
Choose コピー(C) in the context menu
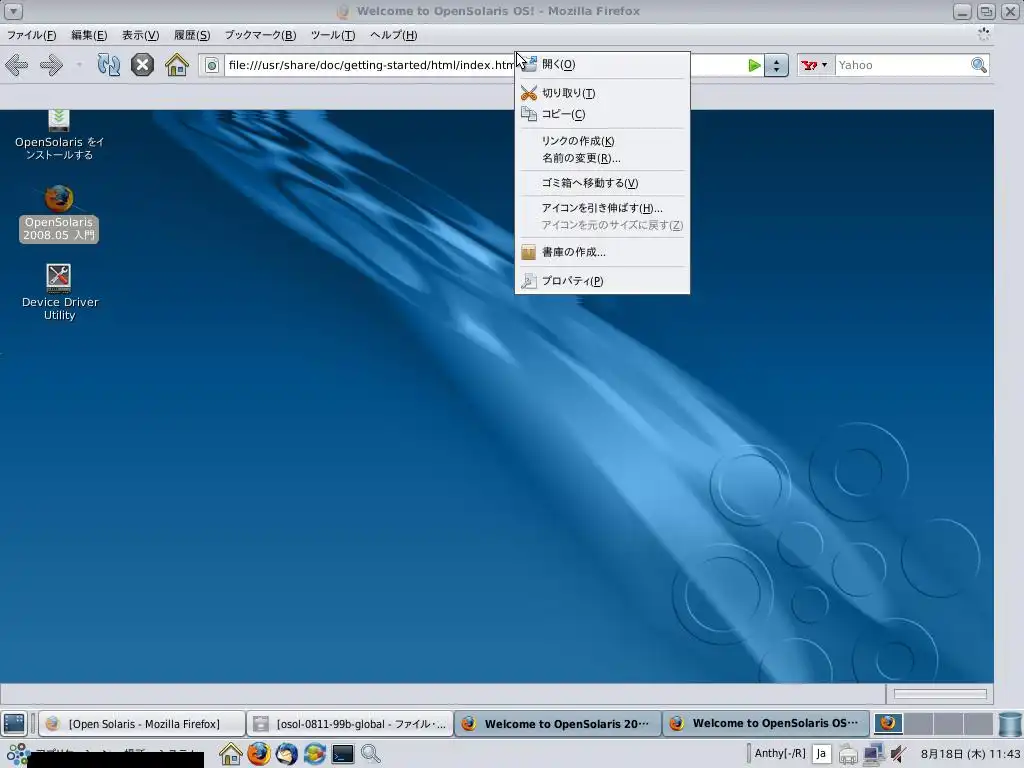(602, 114)
